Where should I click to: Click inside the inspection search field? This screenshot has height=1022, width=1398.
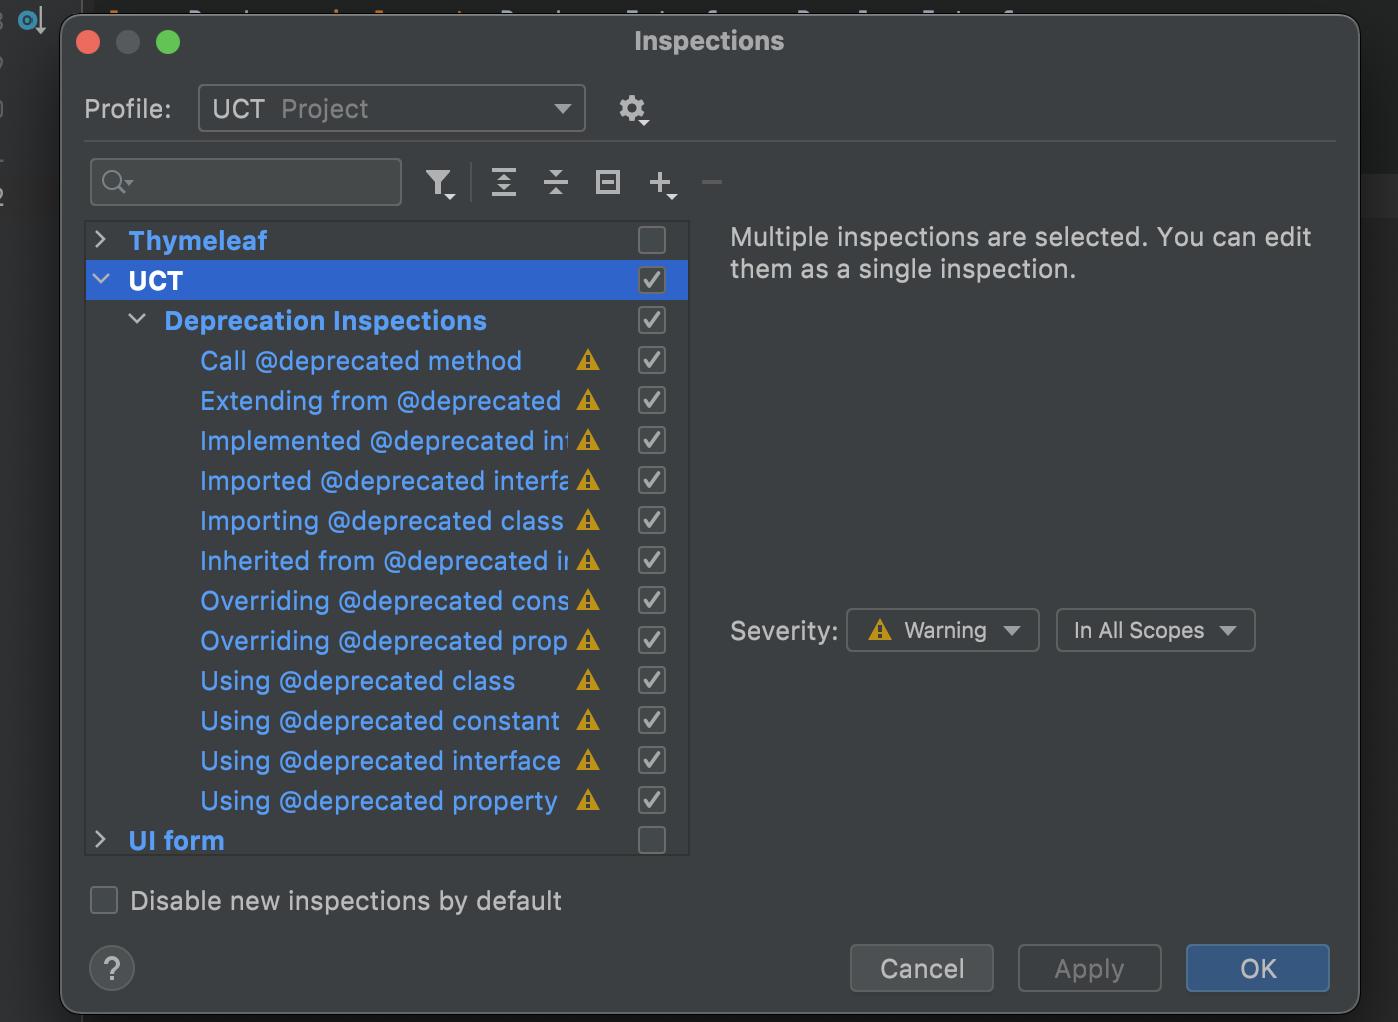[246, 182]
